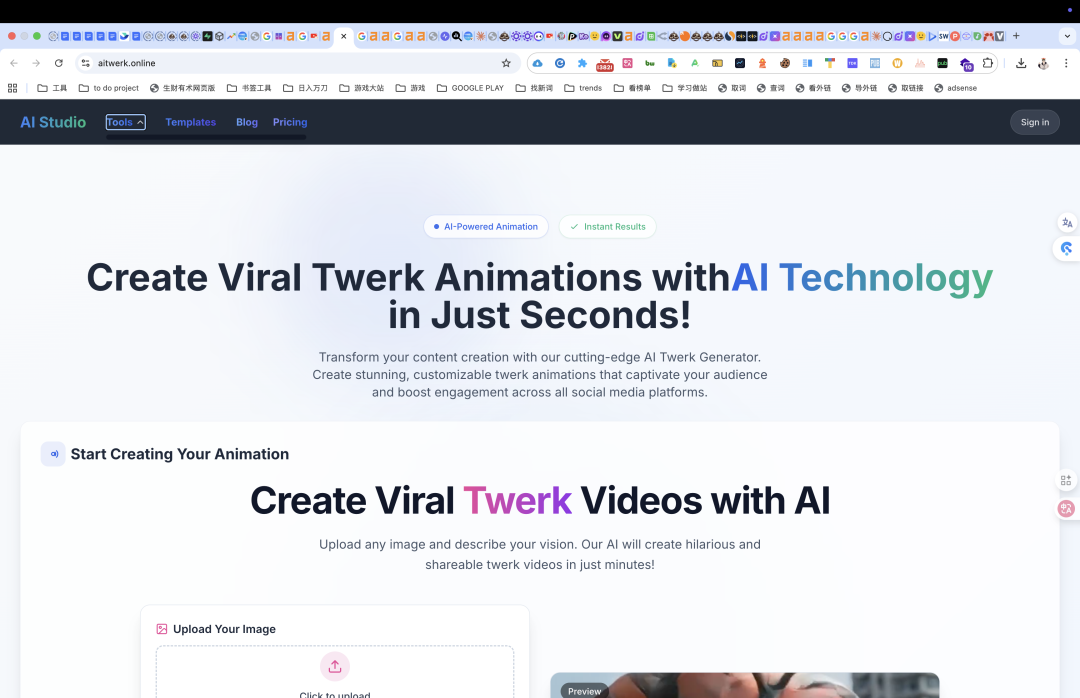Viewport: 1080px width, 698px height.
Task: Go back to the previous page
Action: pos(14,63)
